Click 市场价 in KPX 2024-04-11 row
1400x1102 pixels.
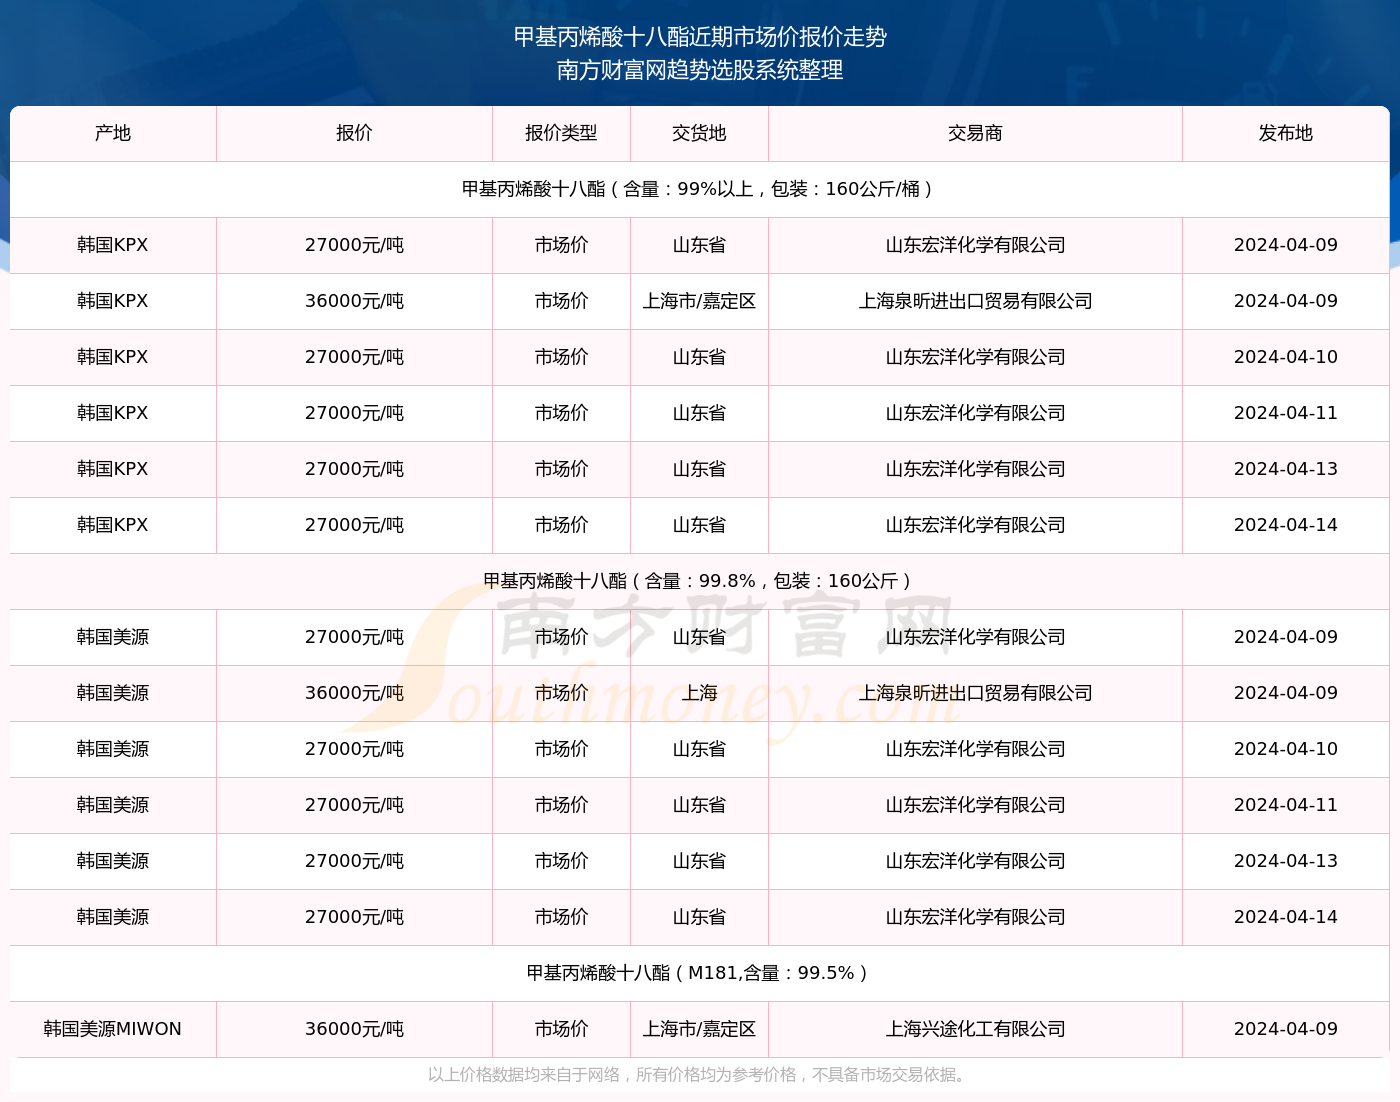(x=561, y=413)
